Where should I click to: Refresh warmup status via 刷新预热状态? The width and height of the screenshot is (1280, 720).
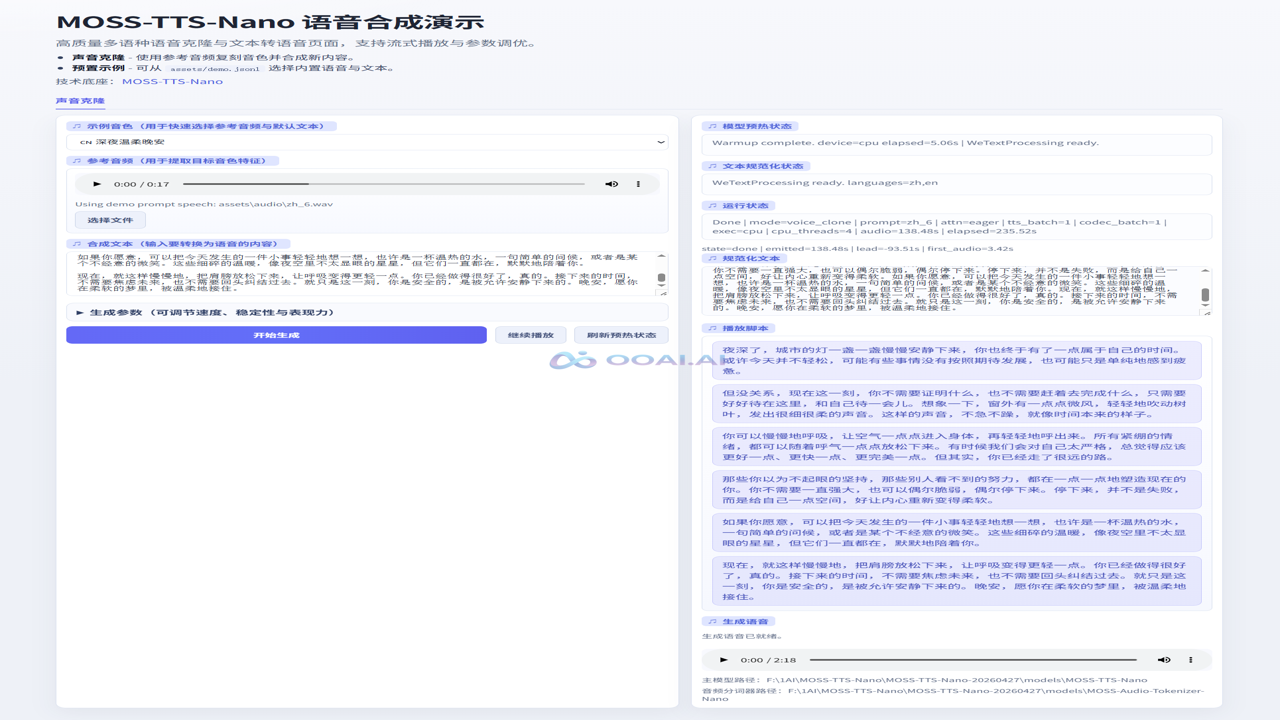(621, 335)
